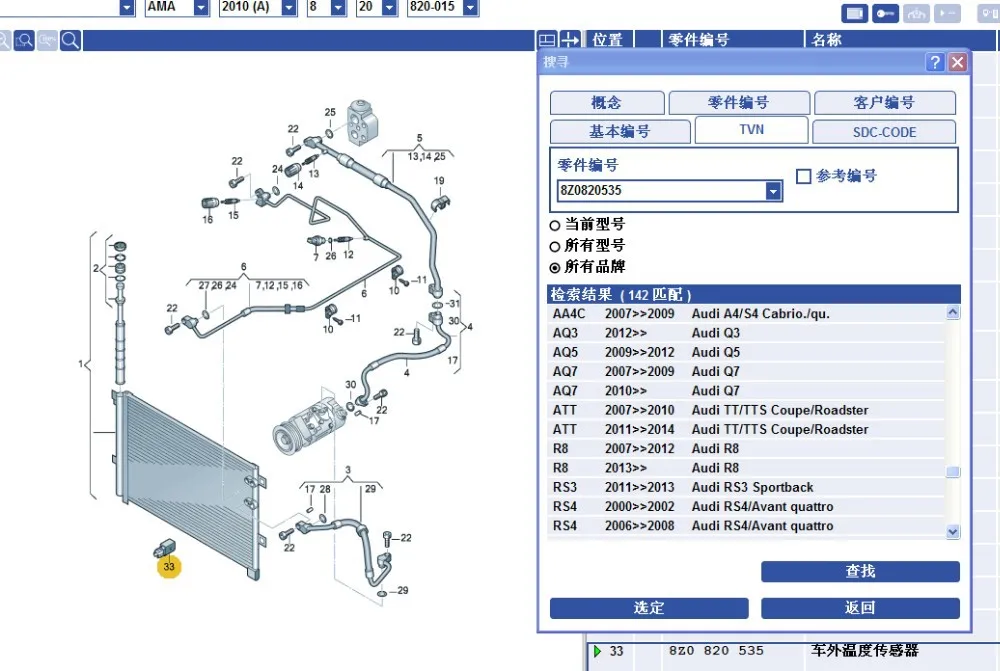Image resolution: width=1000 pixels, height=671 pixels.
Task: Click the 位置 column header
Action: tap(608, 40)
